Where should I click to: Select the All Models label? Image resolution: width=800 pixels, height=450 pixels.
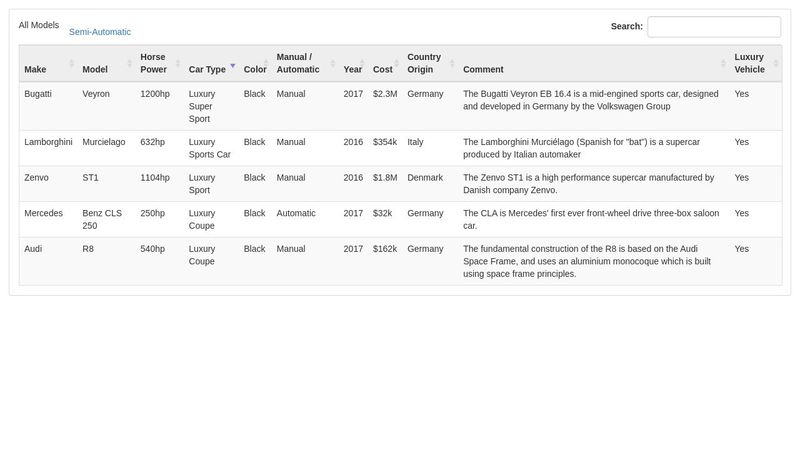point(39,25)
